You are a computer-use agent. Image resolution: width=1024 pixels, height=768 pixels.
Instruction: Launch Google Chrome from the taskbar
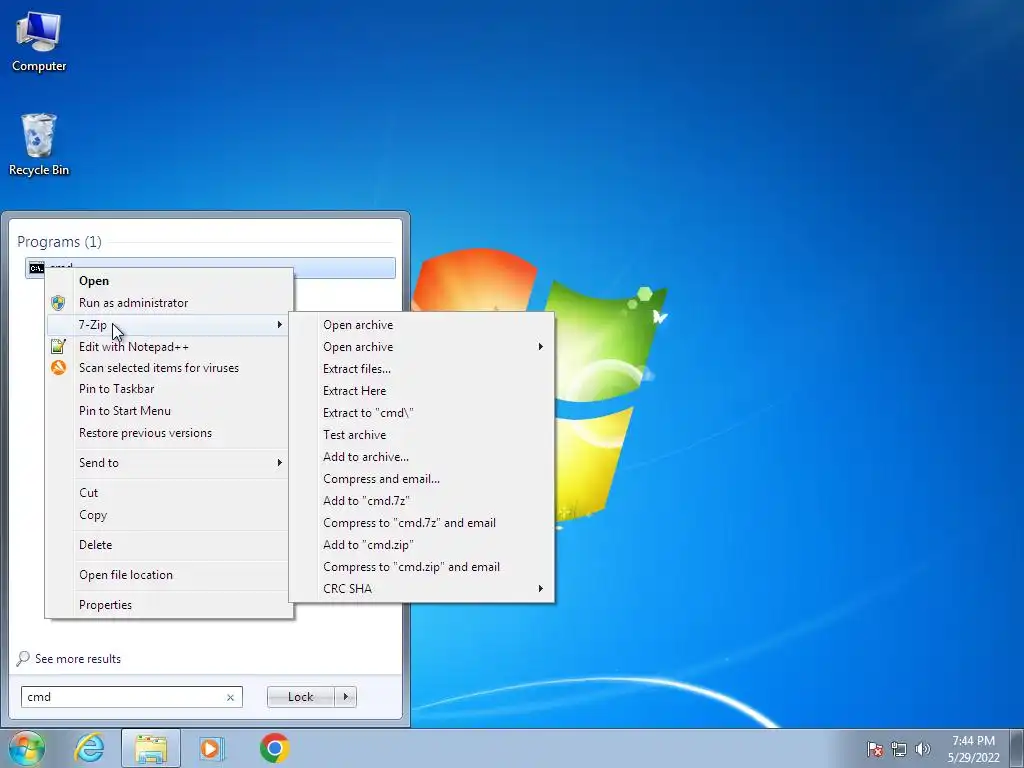coord(274,748)
